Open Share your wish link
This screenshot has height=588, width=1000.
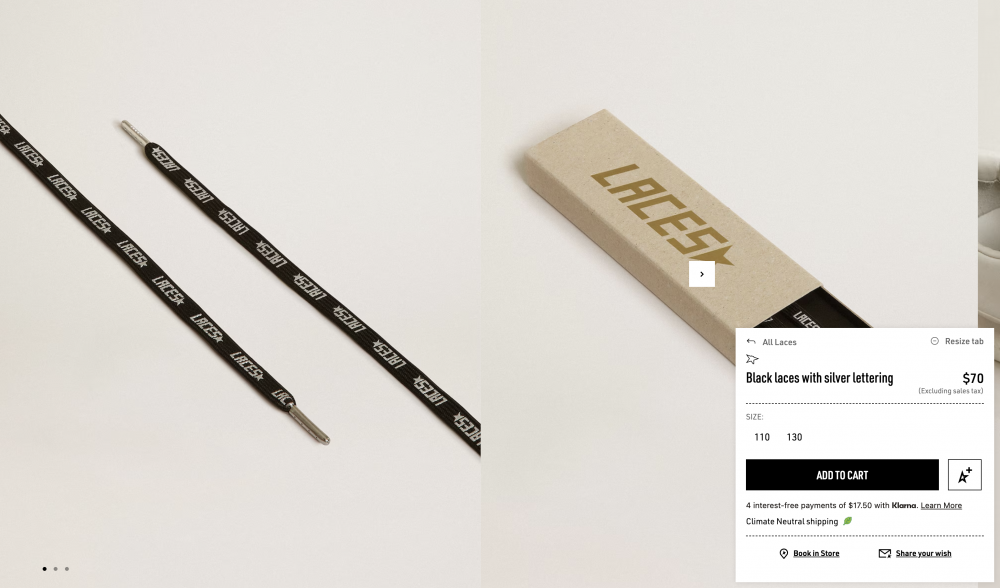tap(923, 554)
